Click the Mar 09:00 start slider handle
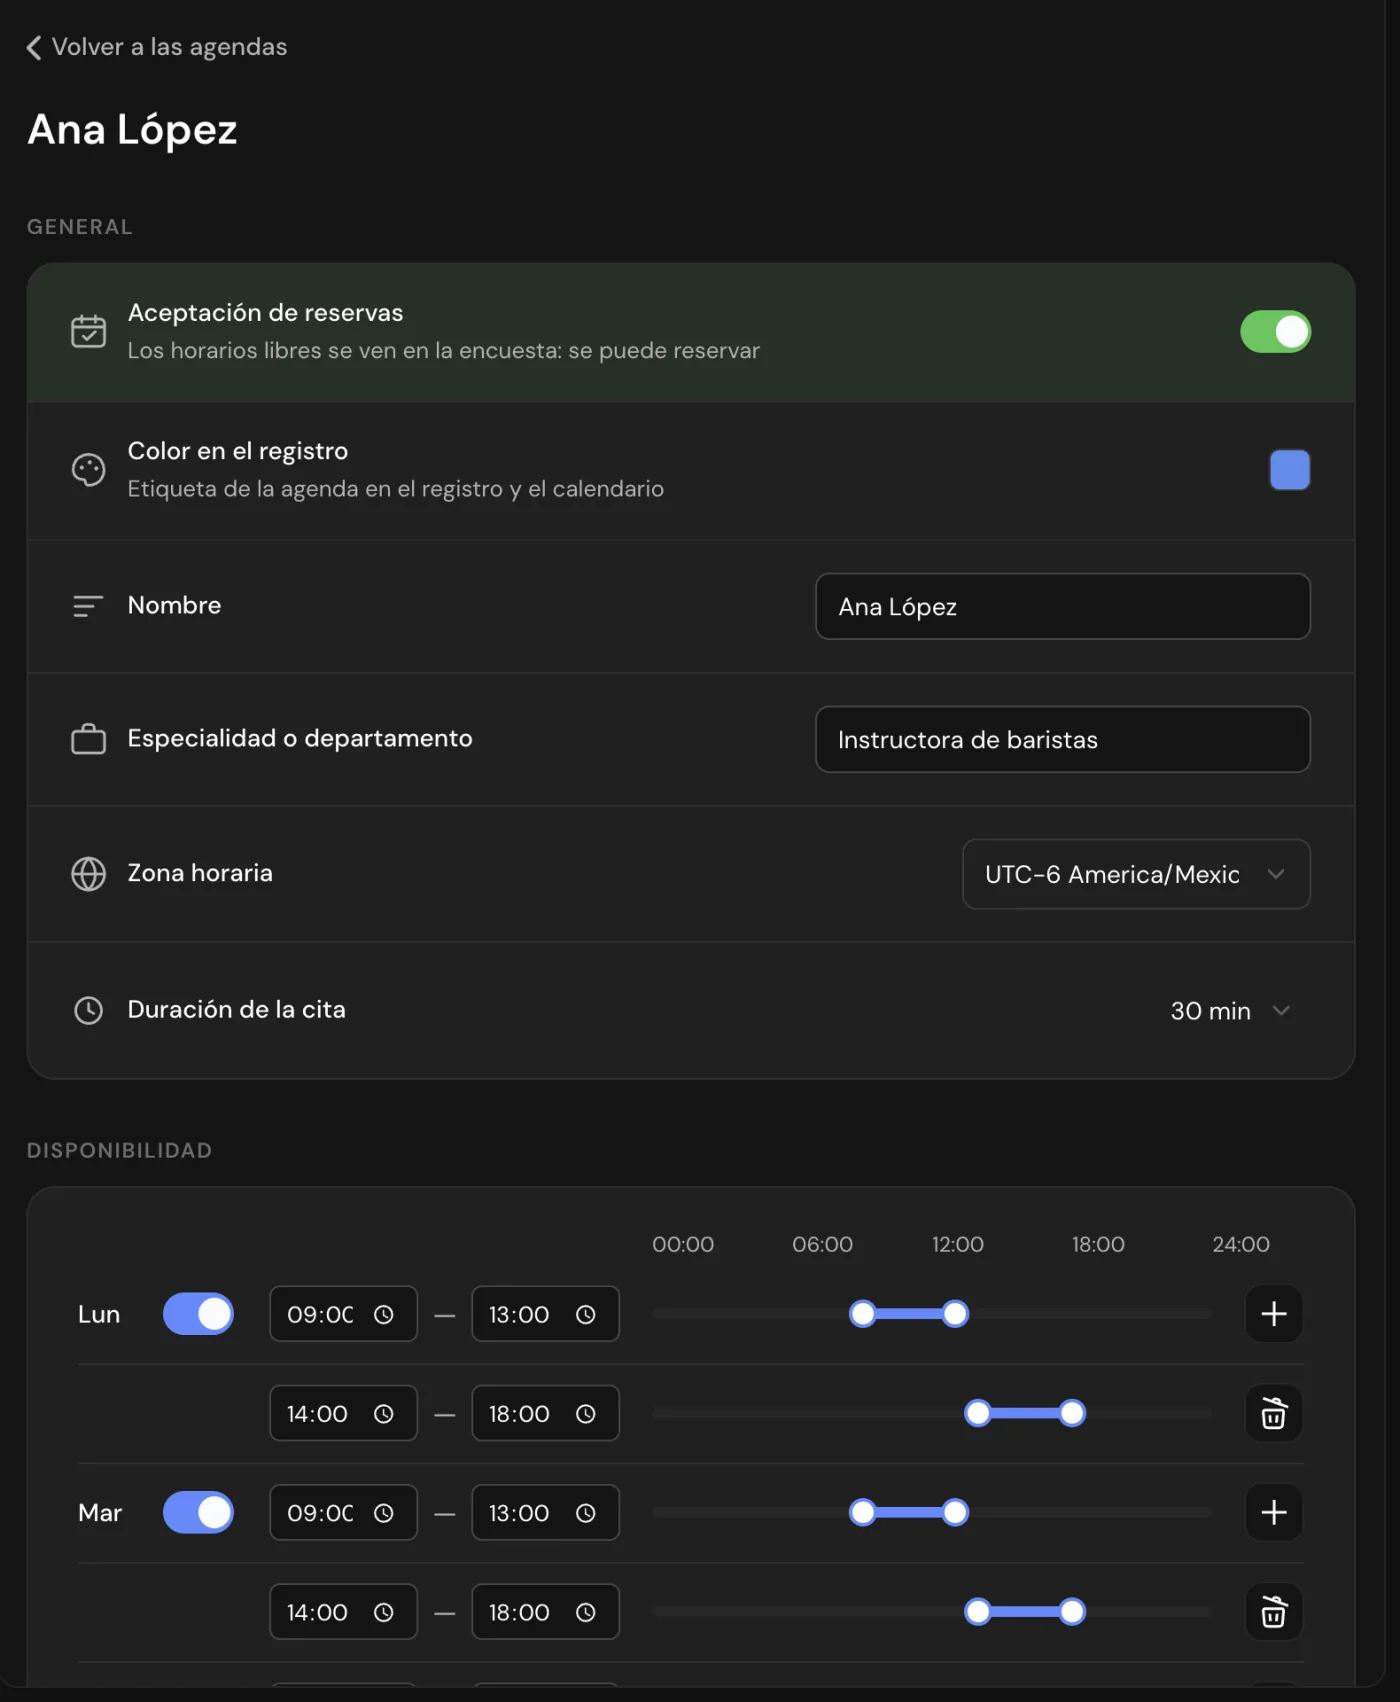 click(x=862, y=1512)
